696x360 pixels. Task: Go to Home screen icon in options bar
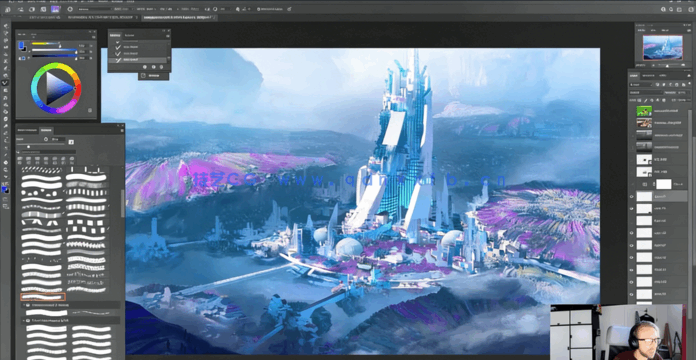click(8, 9)
